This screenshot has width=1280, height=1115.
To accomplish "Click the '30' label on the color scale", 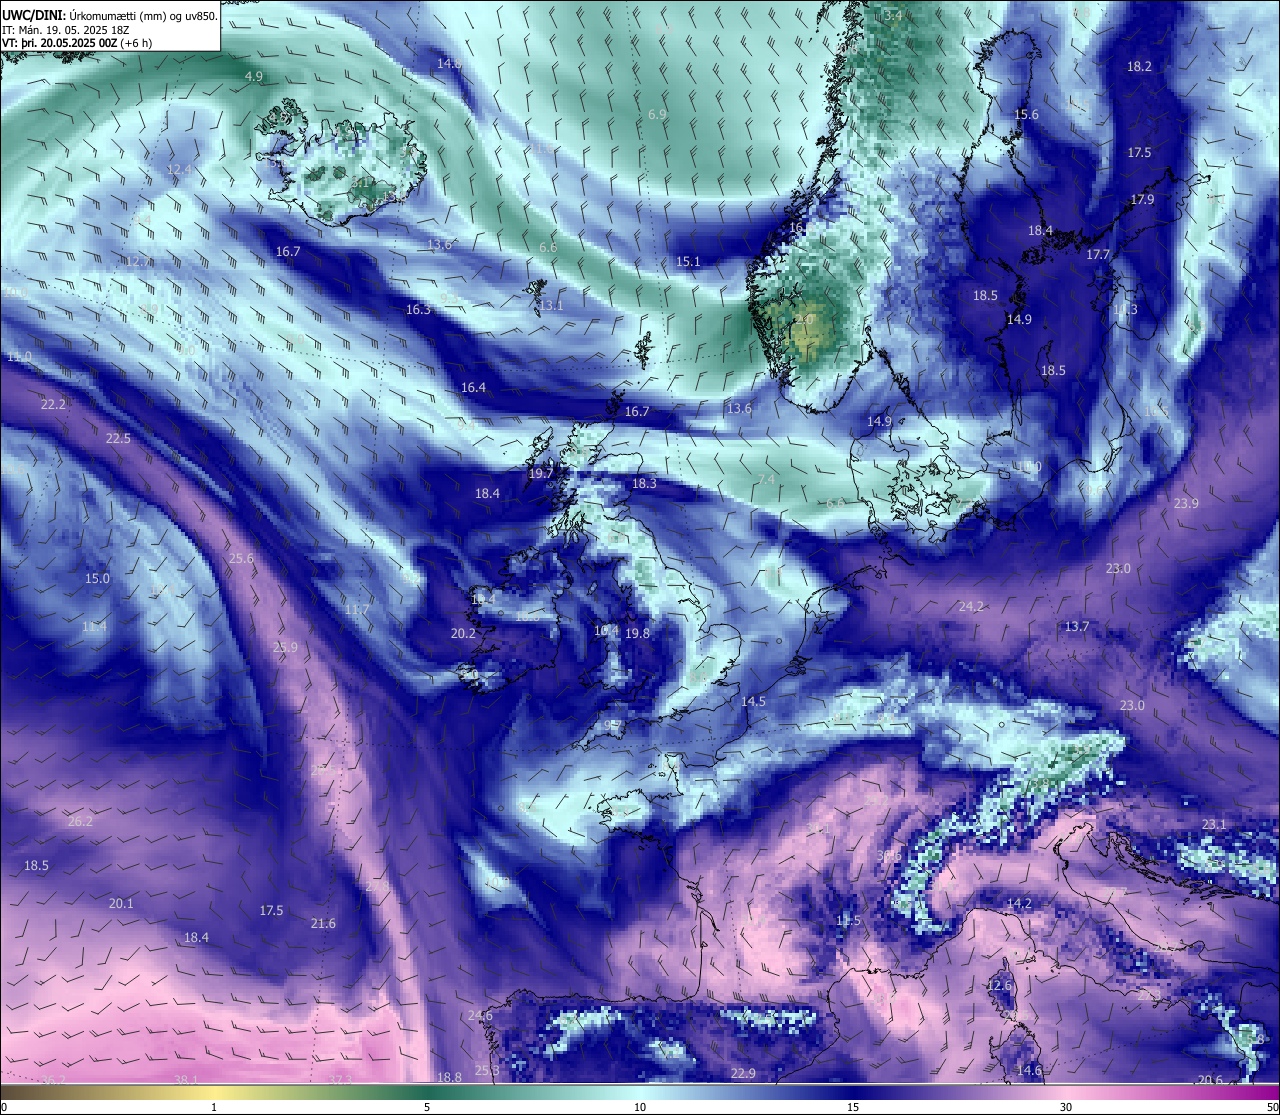I will point(1066,1108).
